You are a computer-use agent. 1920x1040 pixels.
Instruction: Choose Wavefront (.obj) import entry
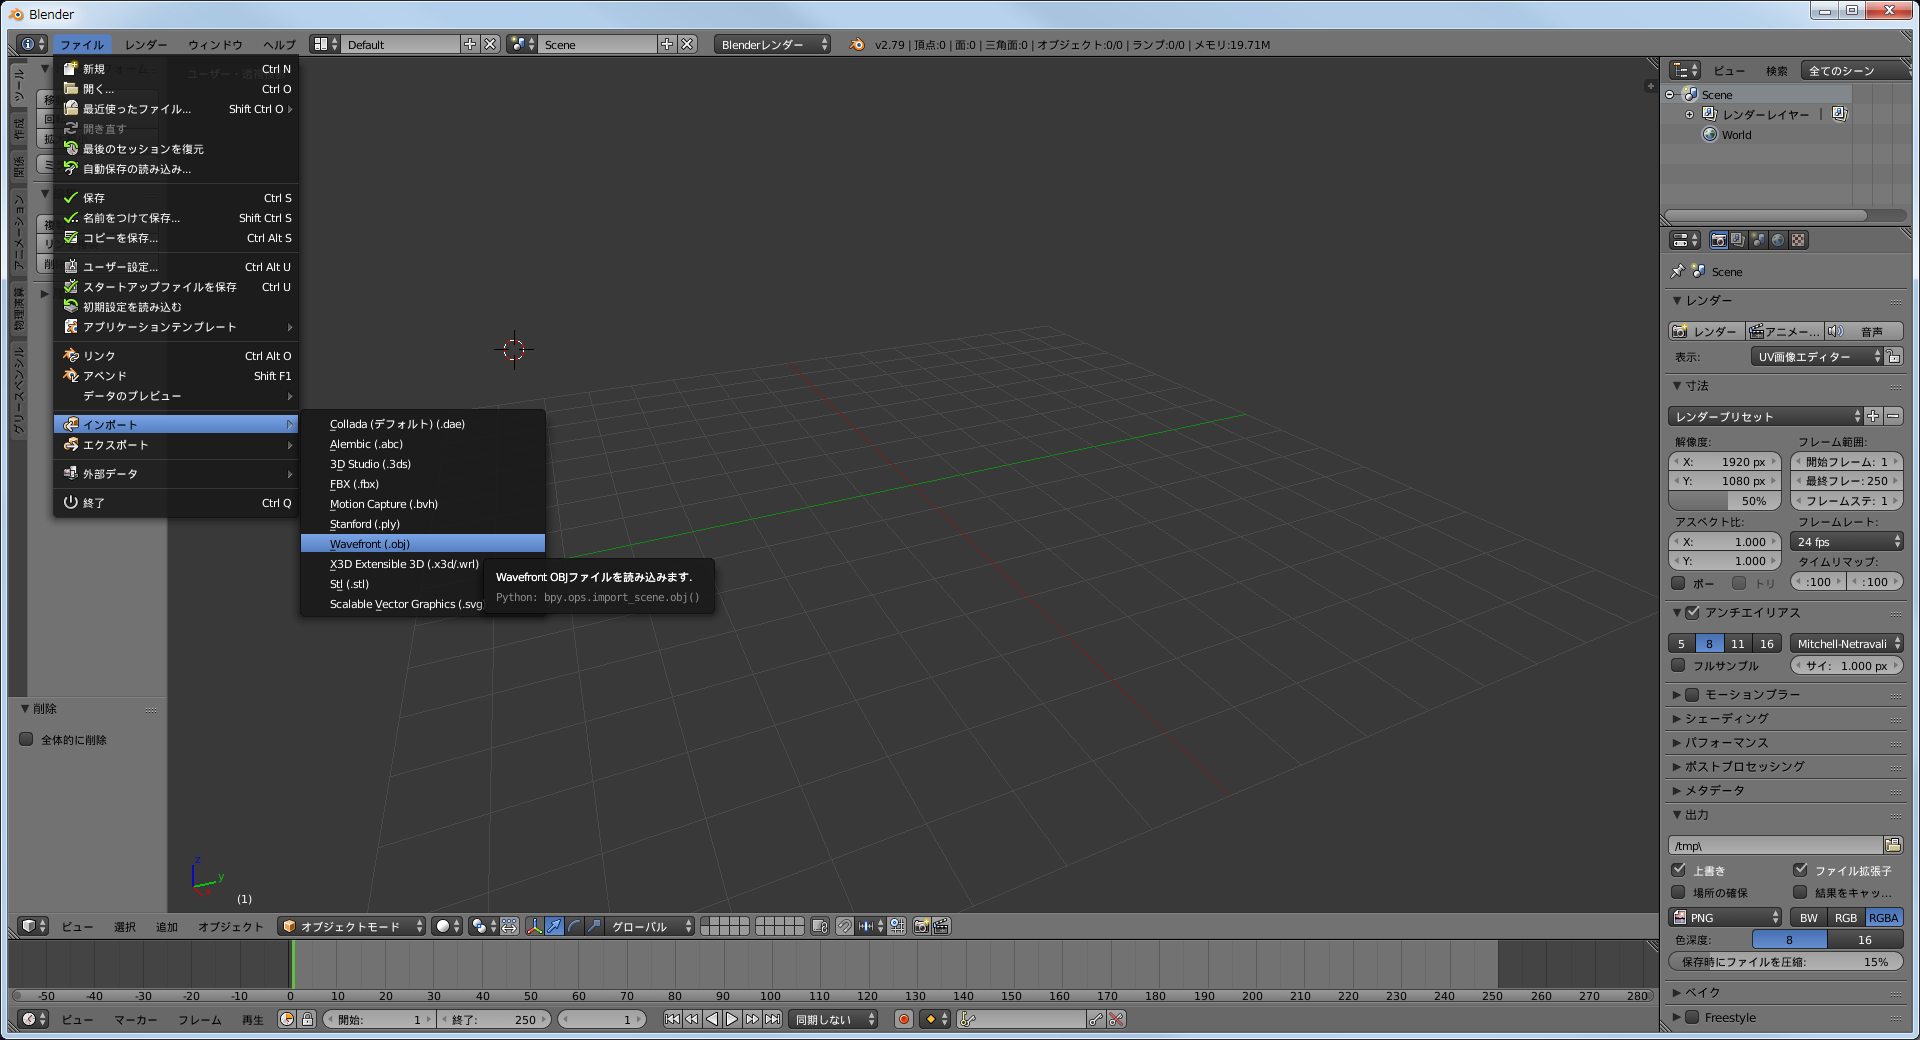coord(423,544)
